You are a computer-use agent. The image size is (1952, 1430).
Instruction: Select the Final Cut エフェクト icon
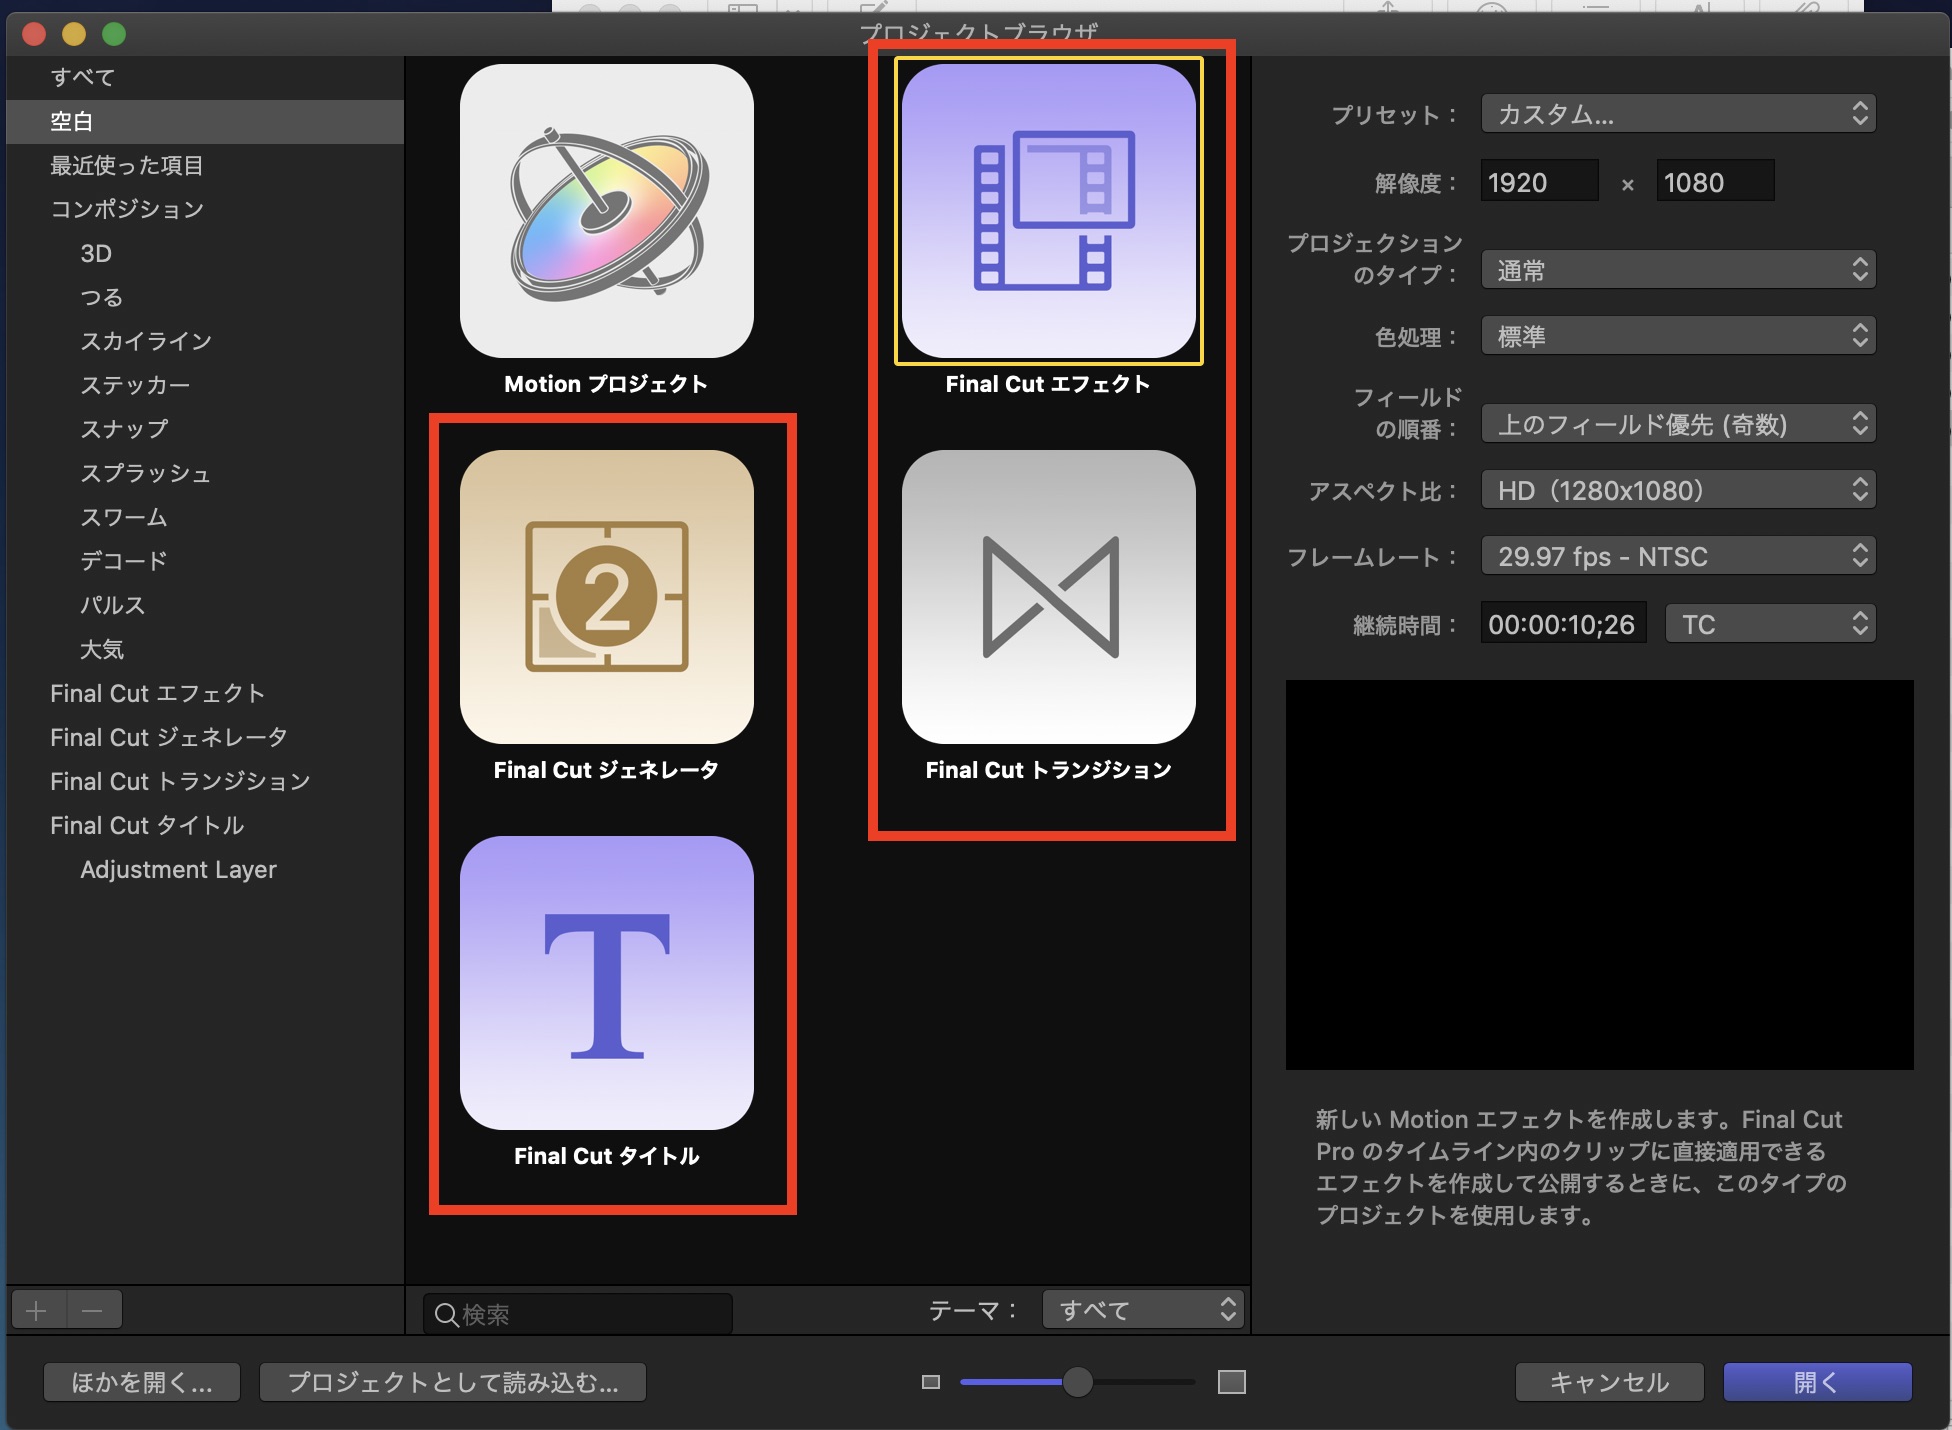(1048, 211)
